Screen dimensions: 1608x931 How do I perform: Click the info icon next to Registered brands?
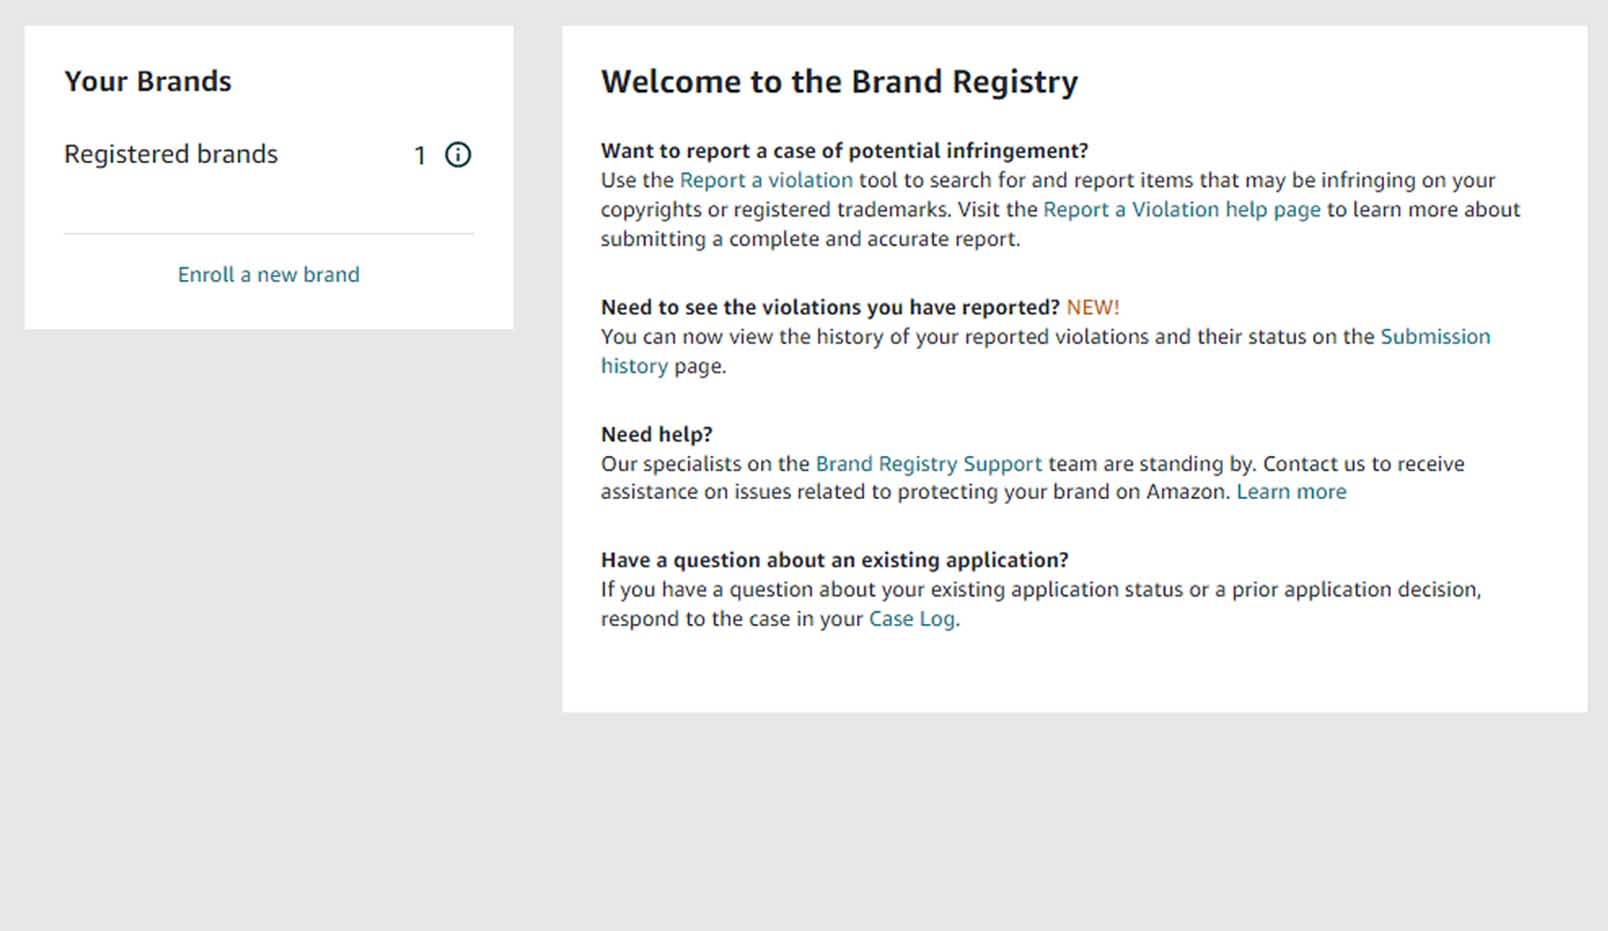(458, 154)
